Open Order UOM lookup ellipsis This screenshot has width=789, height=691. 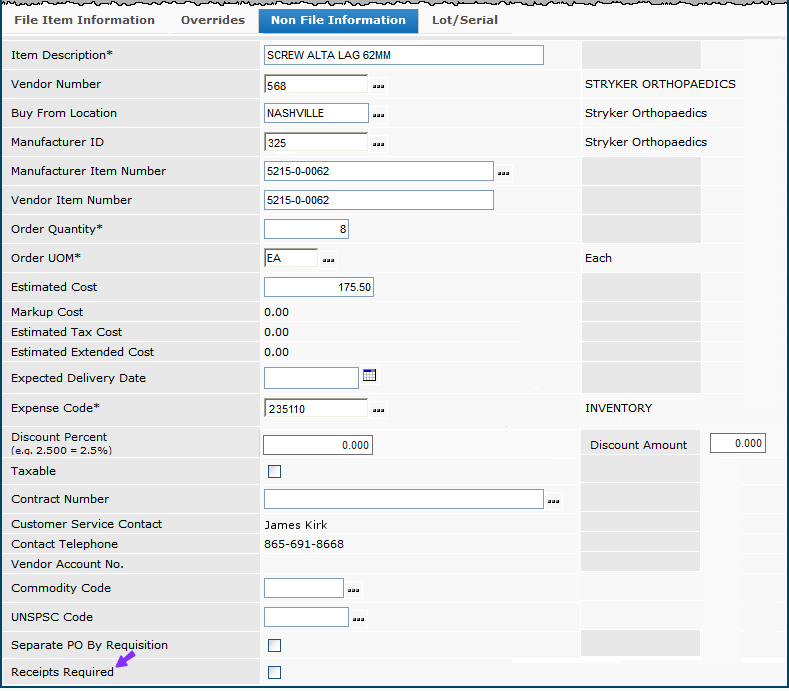[x=329, y=260]
